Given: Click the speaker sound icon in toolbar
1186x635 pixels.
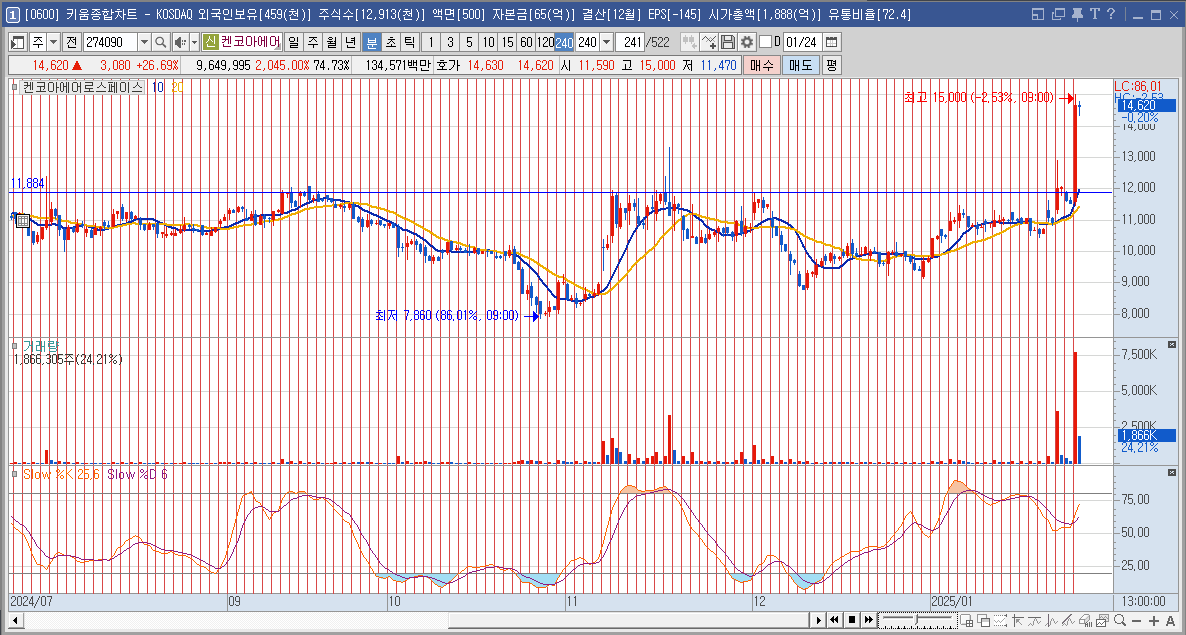Looking at the screenshot, I should 180,42.
